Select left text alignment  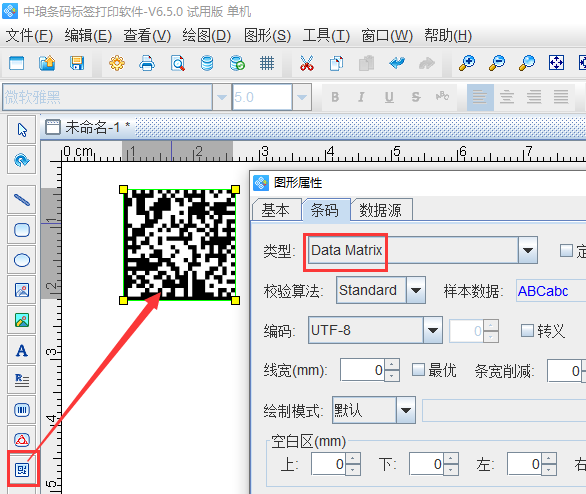pos(480,97)
